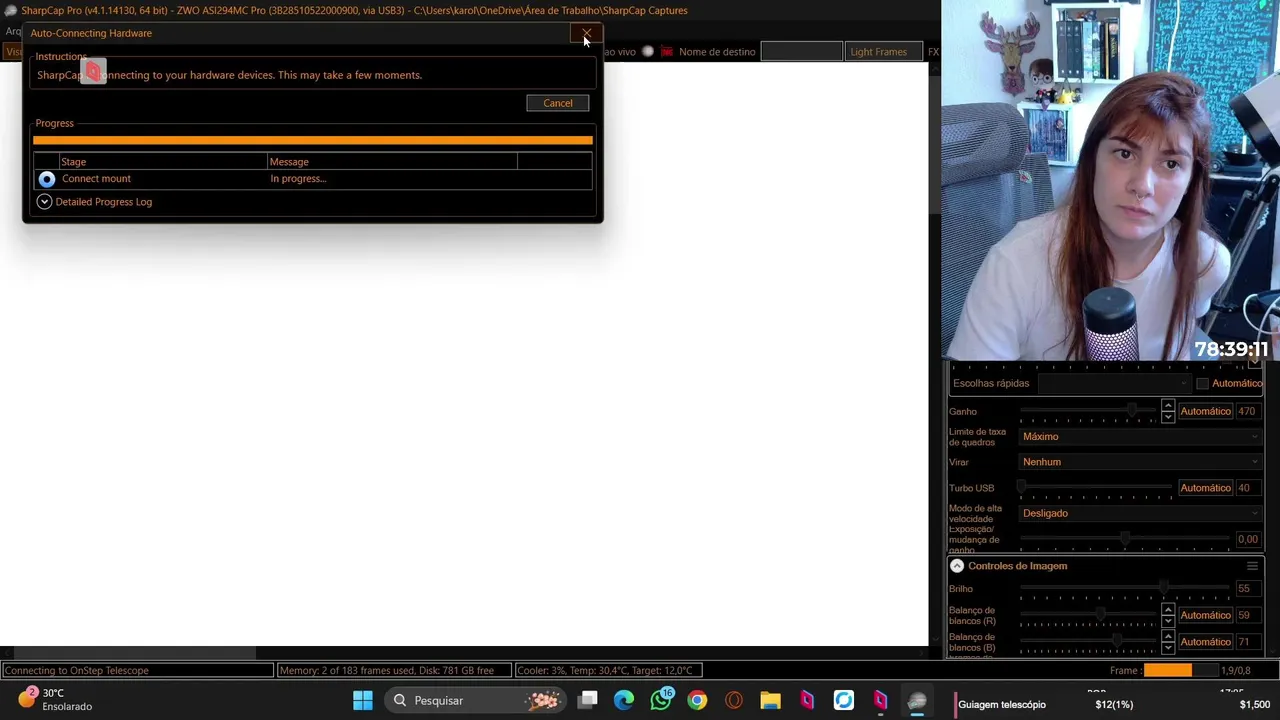Open the Windows Start menu
Image resolution: width=1280 pixels, height=720 pixels.
(363, 701)
